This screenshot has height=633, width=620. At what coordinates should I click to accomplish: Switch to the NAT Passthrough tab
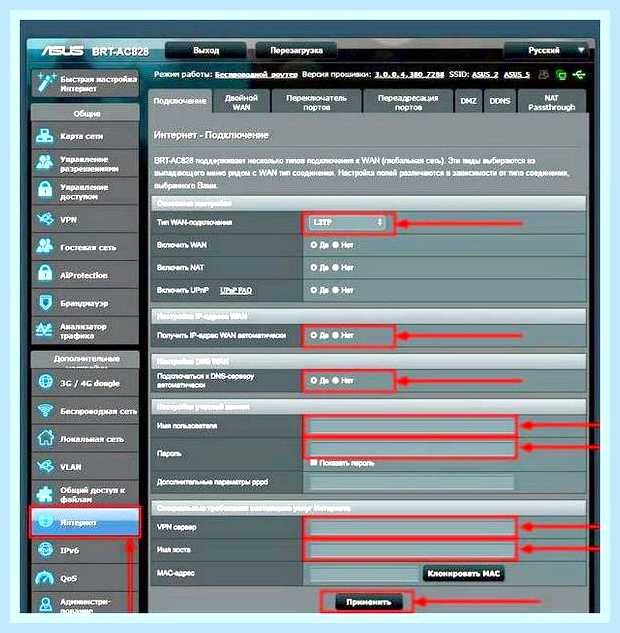pos(551,102)
